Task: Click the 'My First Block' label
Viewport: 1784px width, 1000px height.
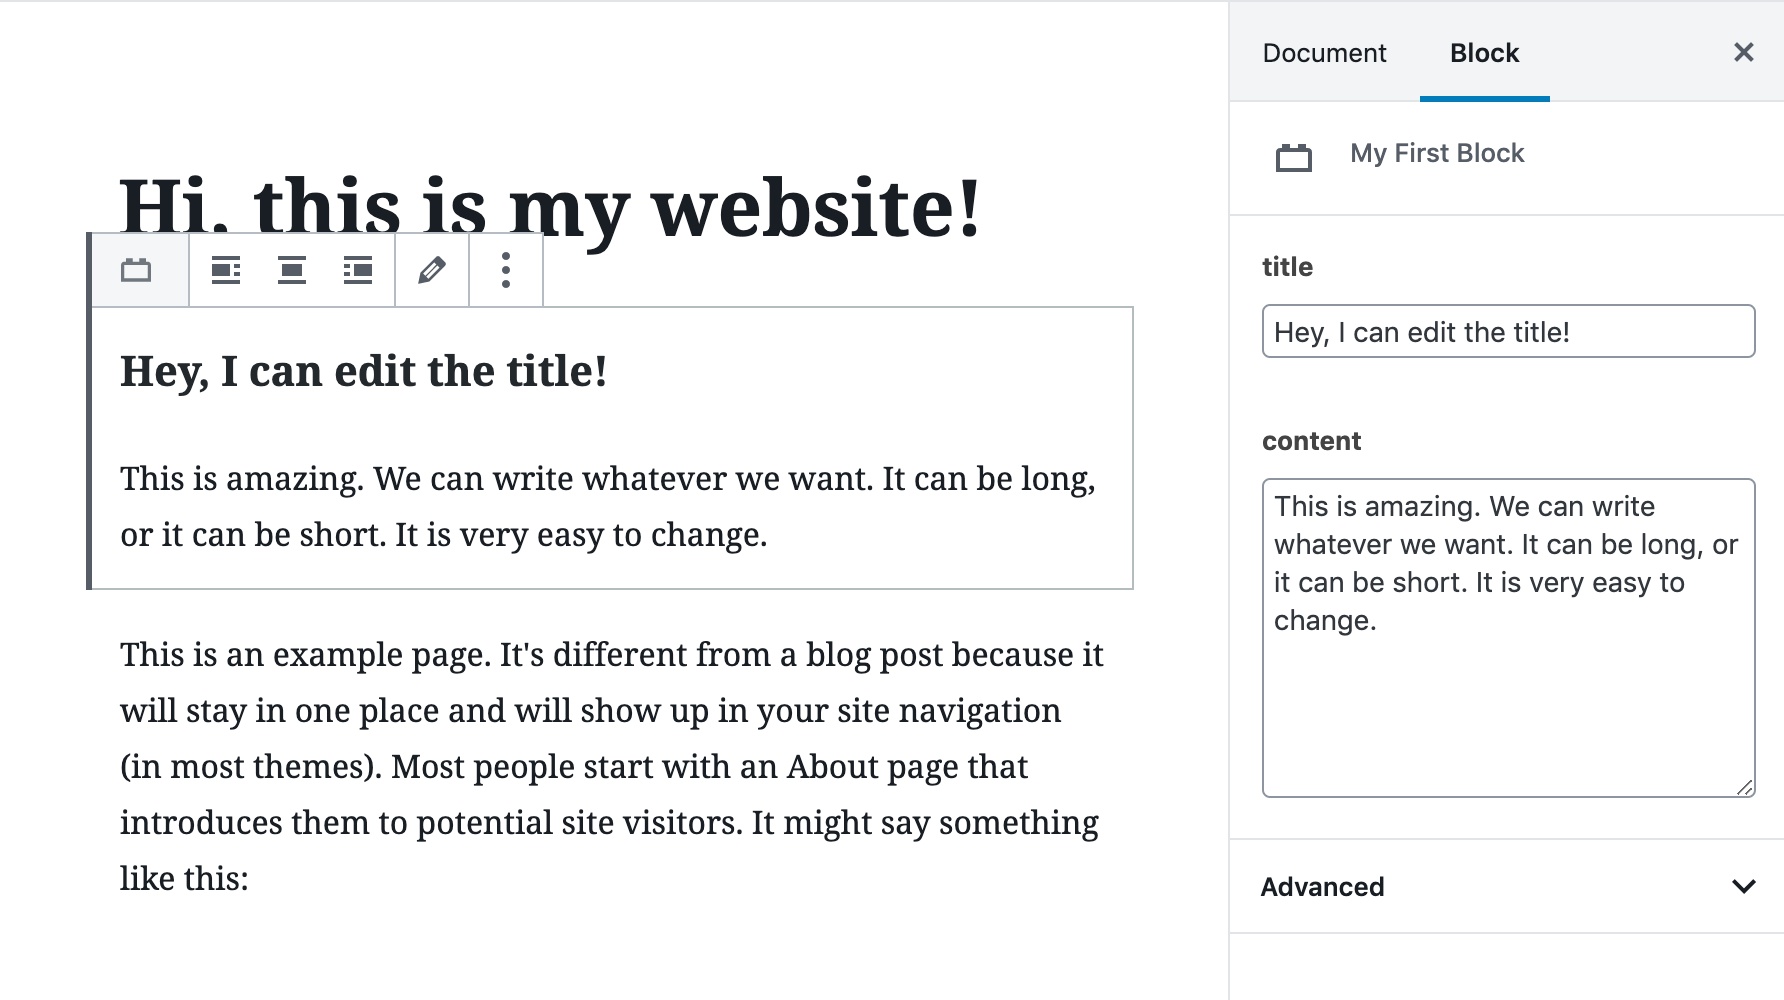Action: 1437,153
